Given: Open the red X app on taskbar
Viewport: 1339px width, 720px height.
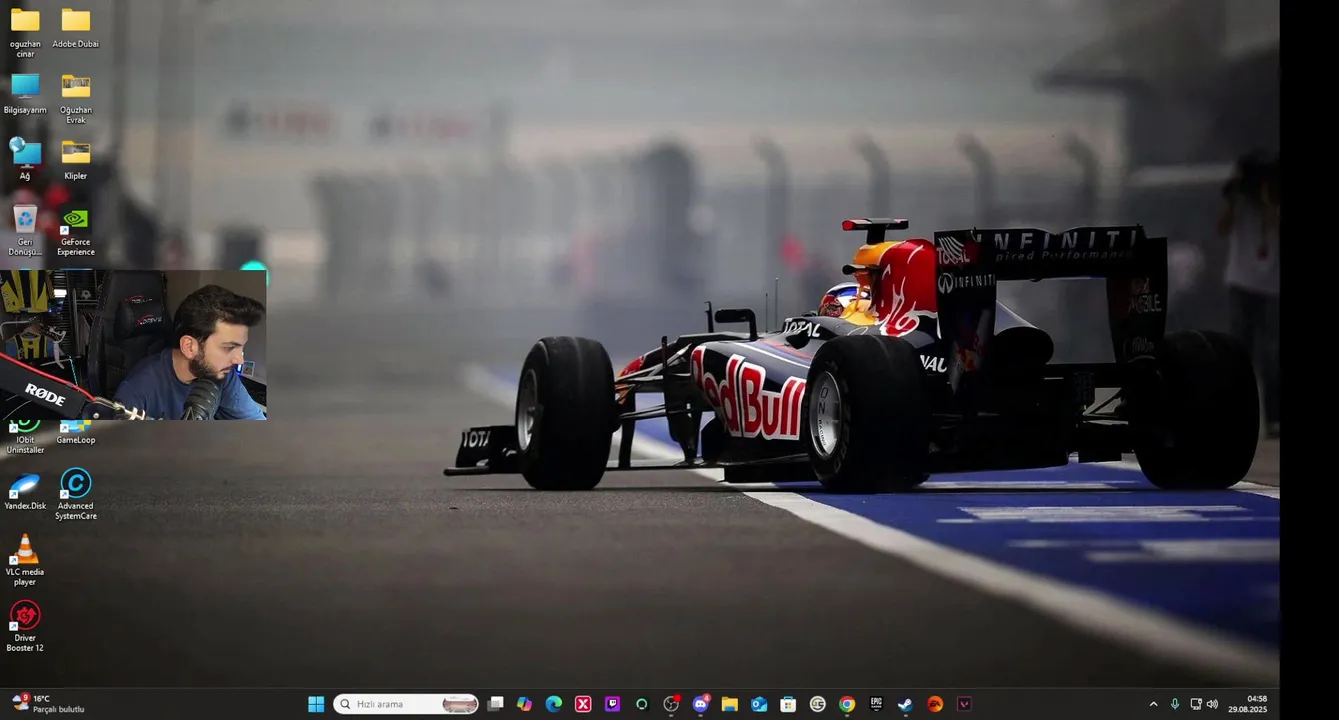Looking at the screenshot, I should click(583, 704).
